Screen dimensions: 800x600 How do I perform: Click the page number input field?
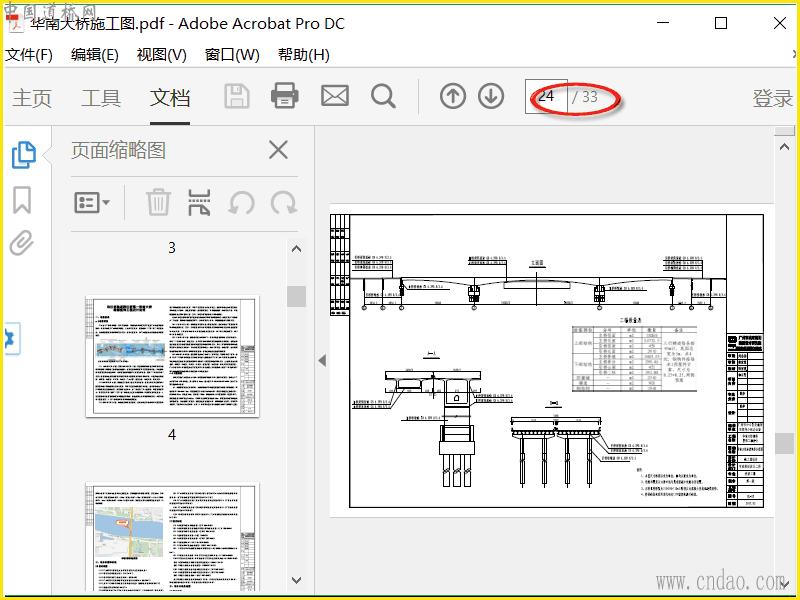546,96
